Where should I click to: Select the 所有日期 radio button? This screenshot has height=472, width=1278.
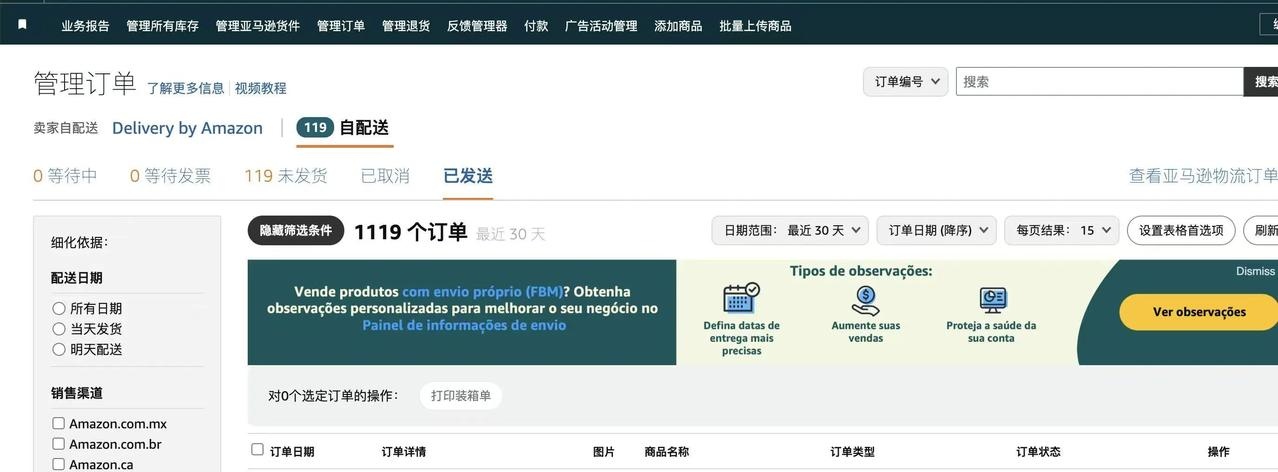(59, 309)
